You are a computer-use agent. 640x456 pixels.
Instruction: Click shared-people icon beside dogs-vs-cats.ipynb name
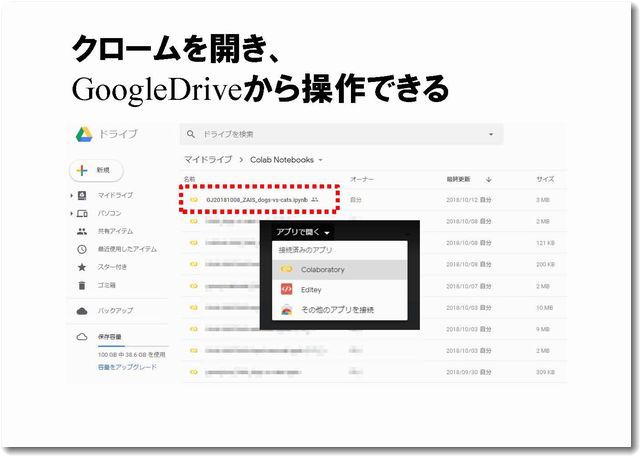click(315, 200)
